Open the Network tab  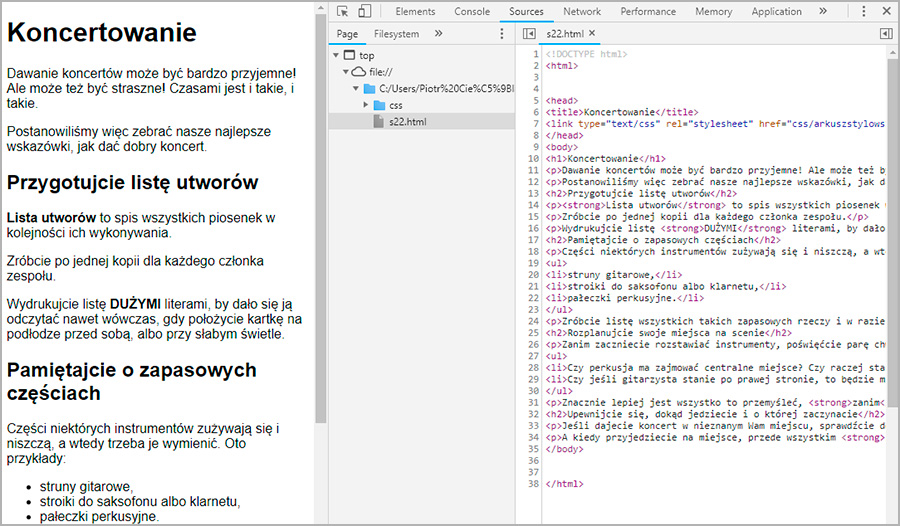click(582, 11)
